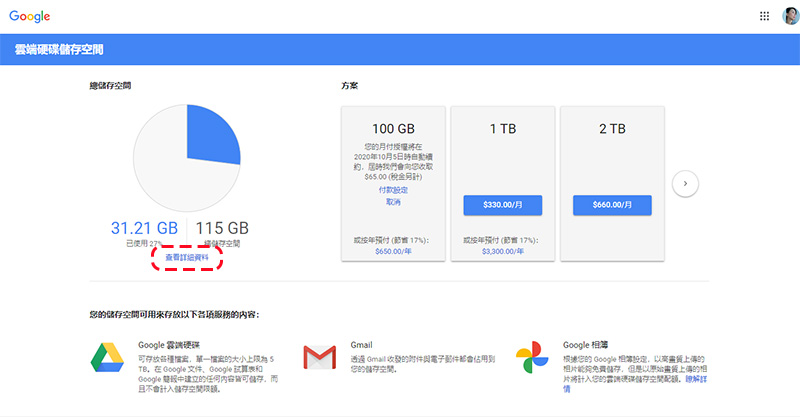Image resolution: width=800 pixels, height=417 pixels.
Task: Select the $3,300.00/年 annual price link
Action: [x=503, y=252]
